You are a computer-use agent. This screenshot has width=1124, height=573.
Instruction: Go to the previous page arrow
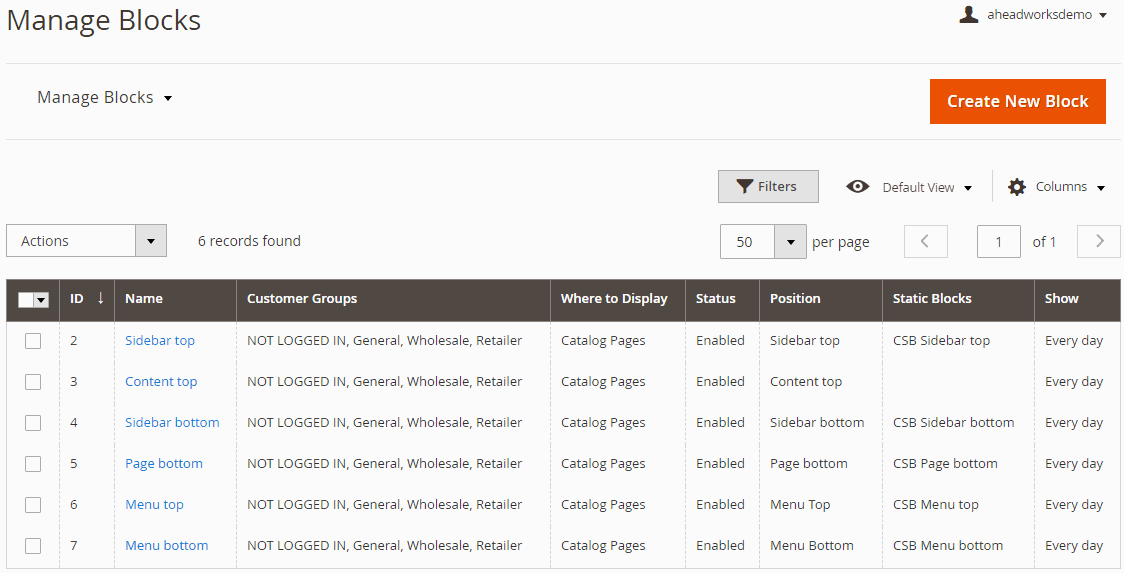click(925, 241)
